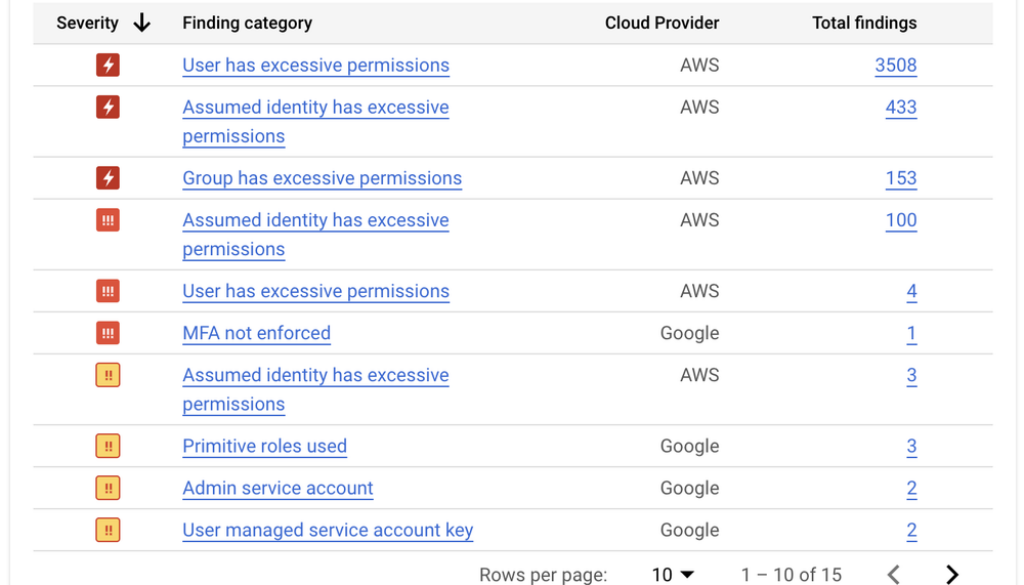Click the 3508 total findings count
1024x585 pixels.
[x=895, y=66]
